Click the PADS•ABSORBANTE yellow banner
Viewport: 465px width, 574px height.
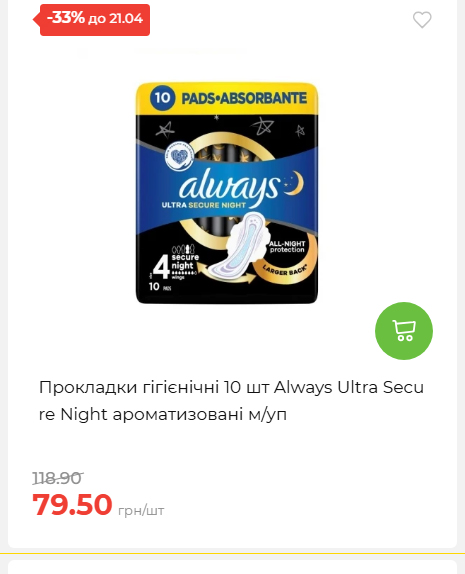click(227, 98)
